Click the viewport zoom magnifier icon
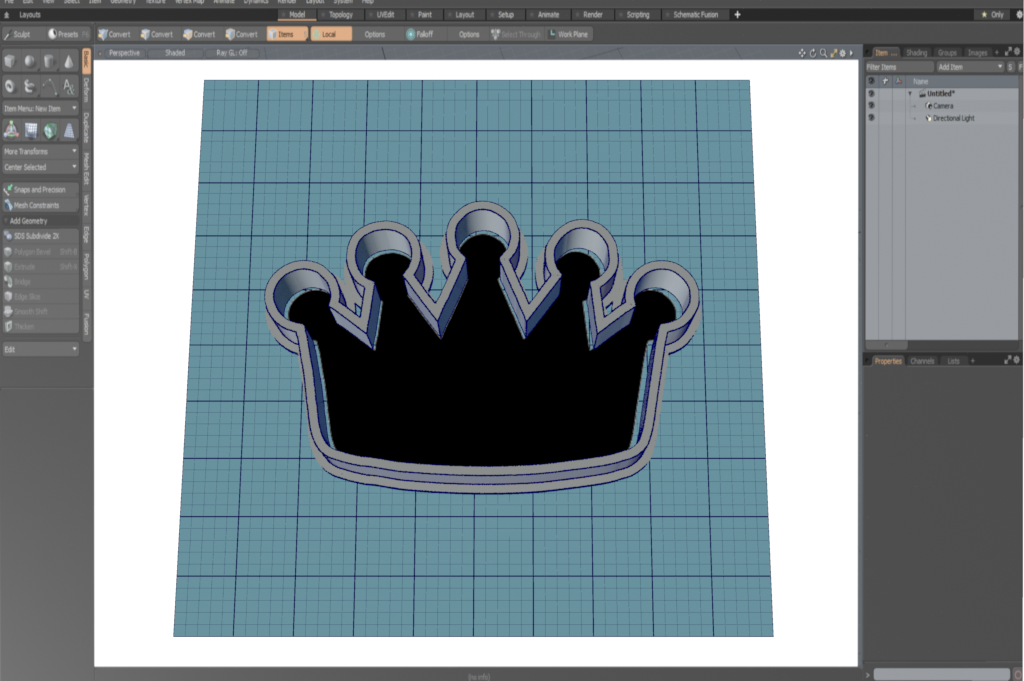This screenshot has height=681, width=1024. pos(823,52)
